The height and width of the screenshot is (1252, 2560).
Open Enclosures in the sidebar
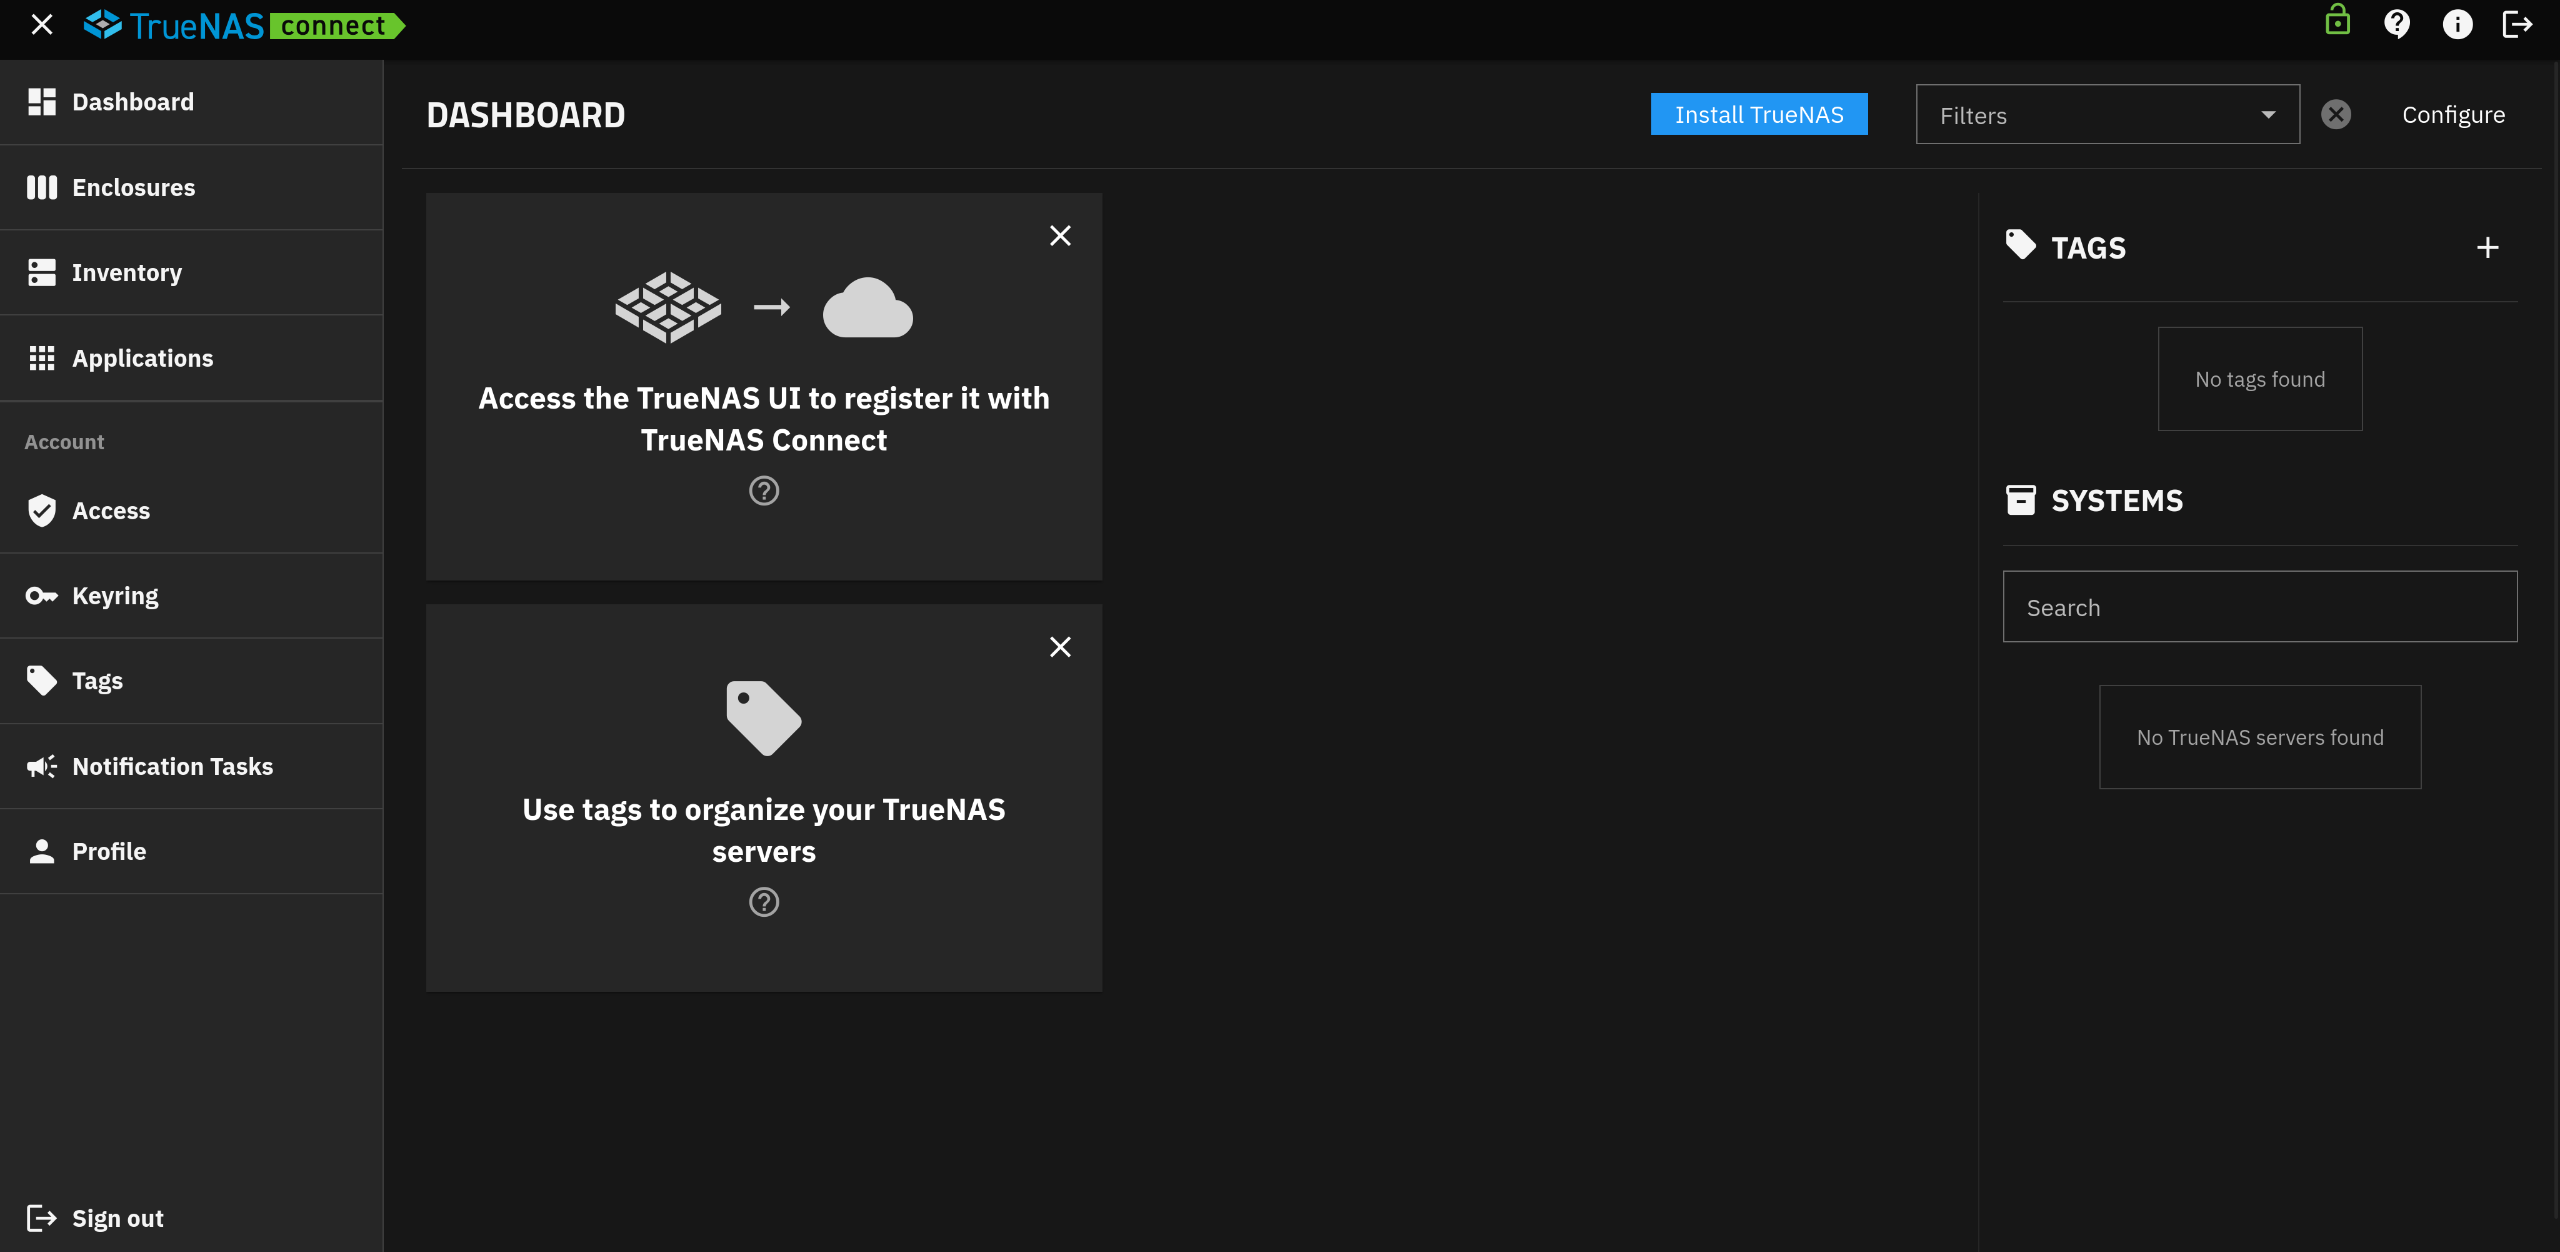pyautogui.click(x=134, y=188)
